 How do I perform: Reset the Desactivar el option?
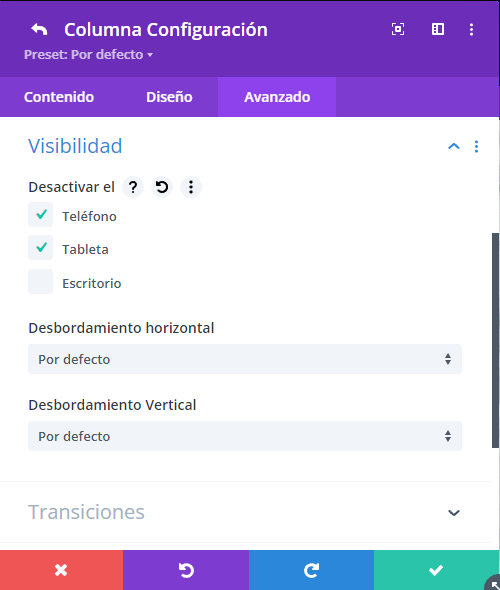(162, 187)
